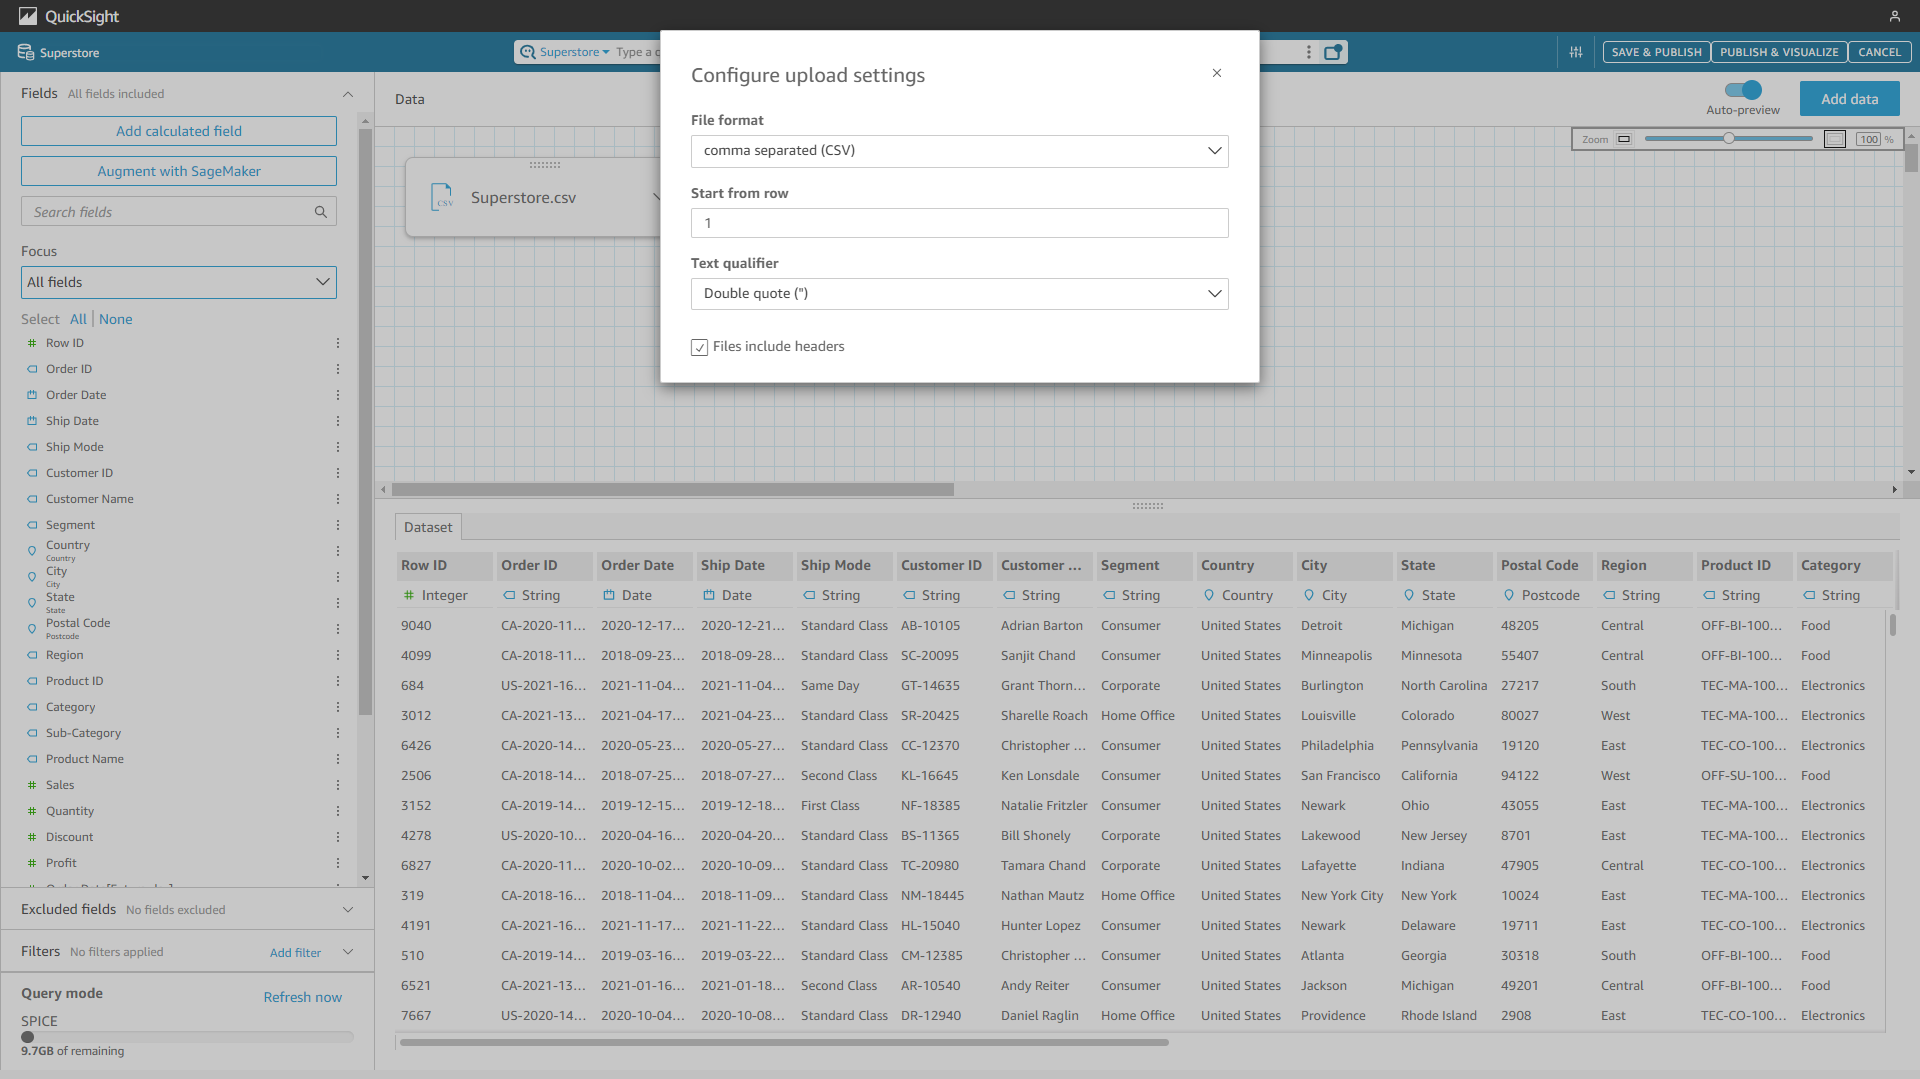Click Save & Publish button
This screenshot has height=1079, width=1920.
coord(1656,52)
